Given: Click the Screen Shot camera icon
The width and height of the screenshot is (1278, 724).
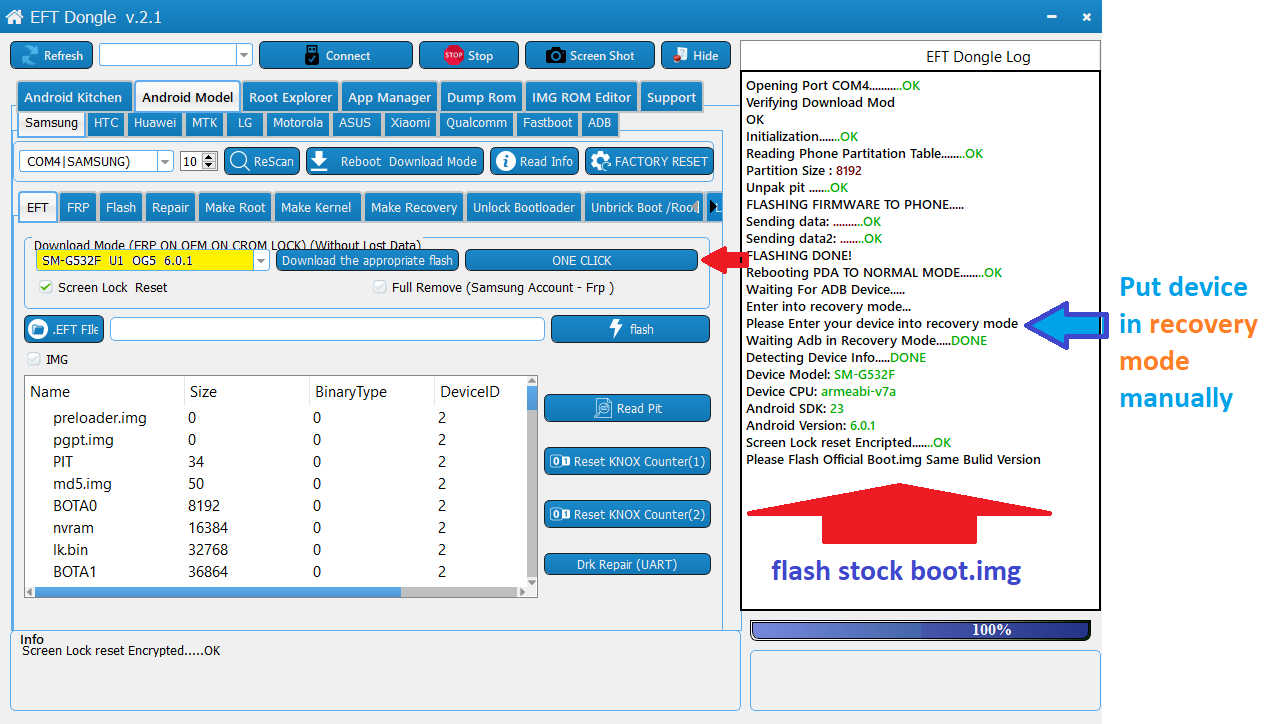Looking at the screenshot, I should 555,55.
